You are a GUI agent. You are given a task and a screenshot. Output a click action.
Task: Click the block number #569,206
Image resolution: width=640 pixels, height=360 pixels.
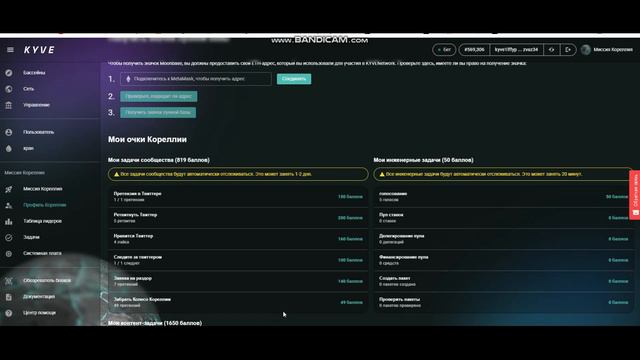pyautogui.click(x=474, y=50)
